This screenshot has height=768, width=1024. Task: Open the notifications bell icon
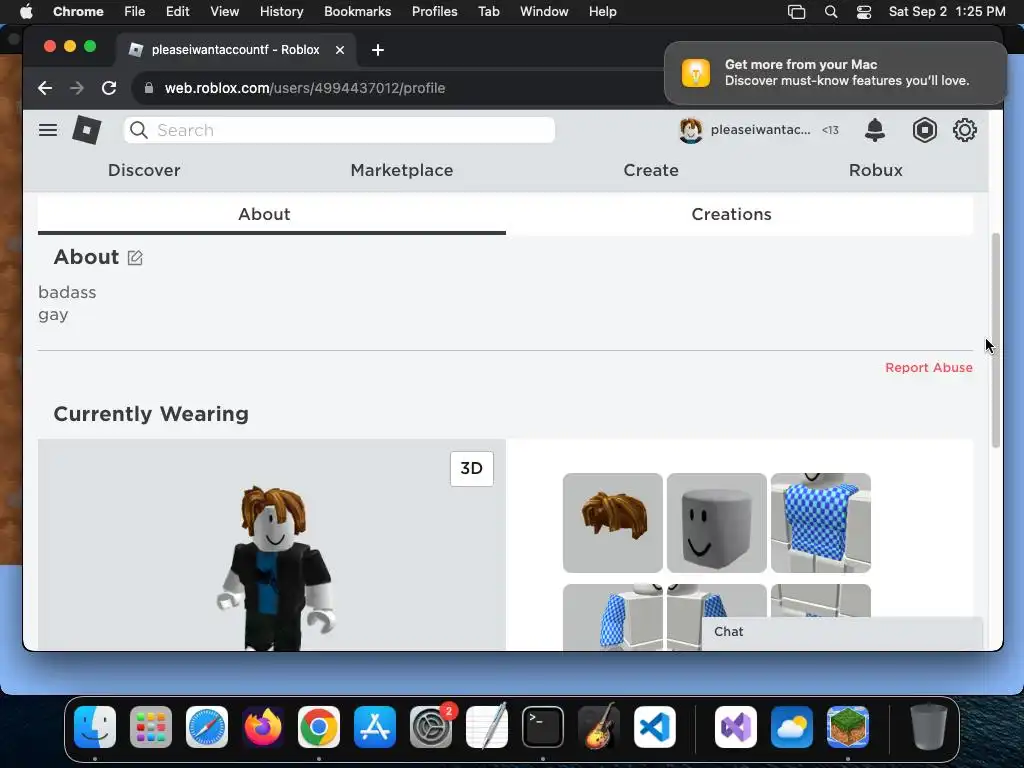click(x=874, y=130)
